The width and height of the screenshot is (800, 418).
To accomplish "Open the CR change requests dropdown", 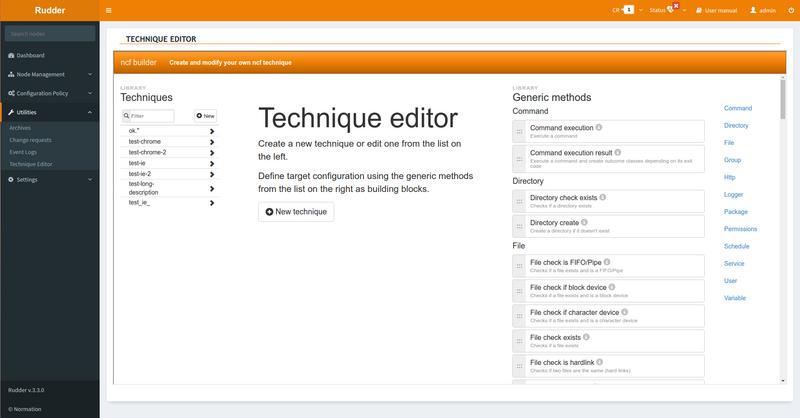I will point(628,10).
